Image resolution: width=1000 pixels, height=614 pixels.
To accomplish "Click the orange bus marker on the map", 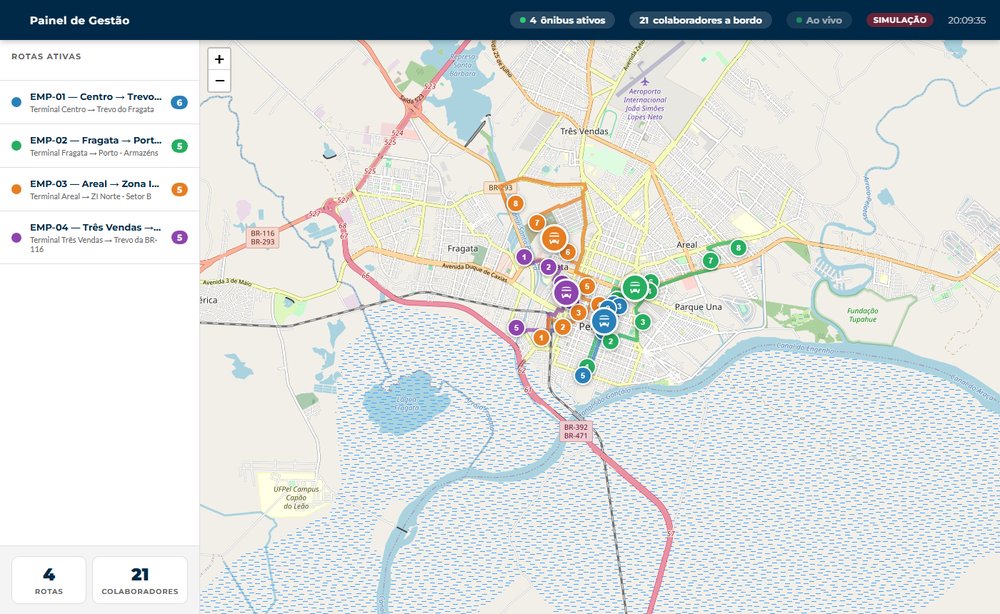I will click(554, 240).
